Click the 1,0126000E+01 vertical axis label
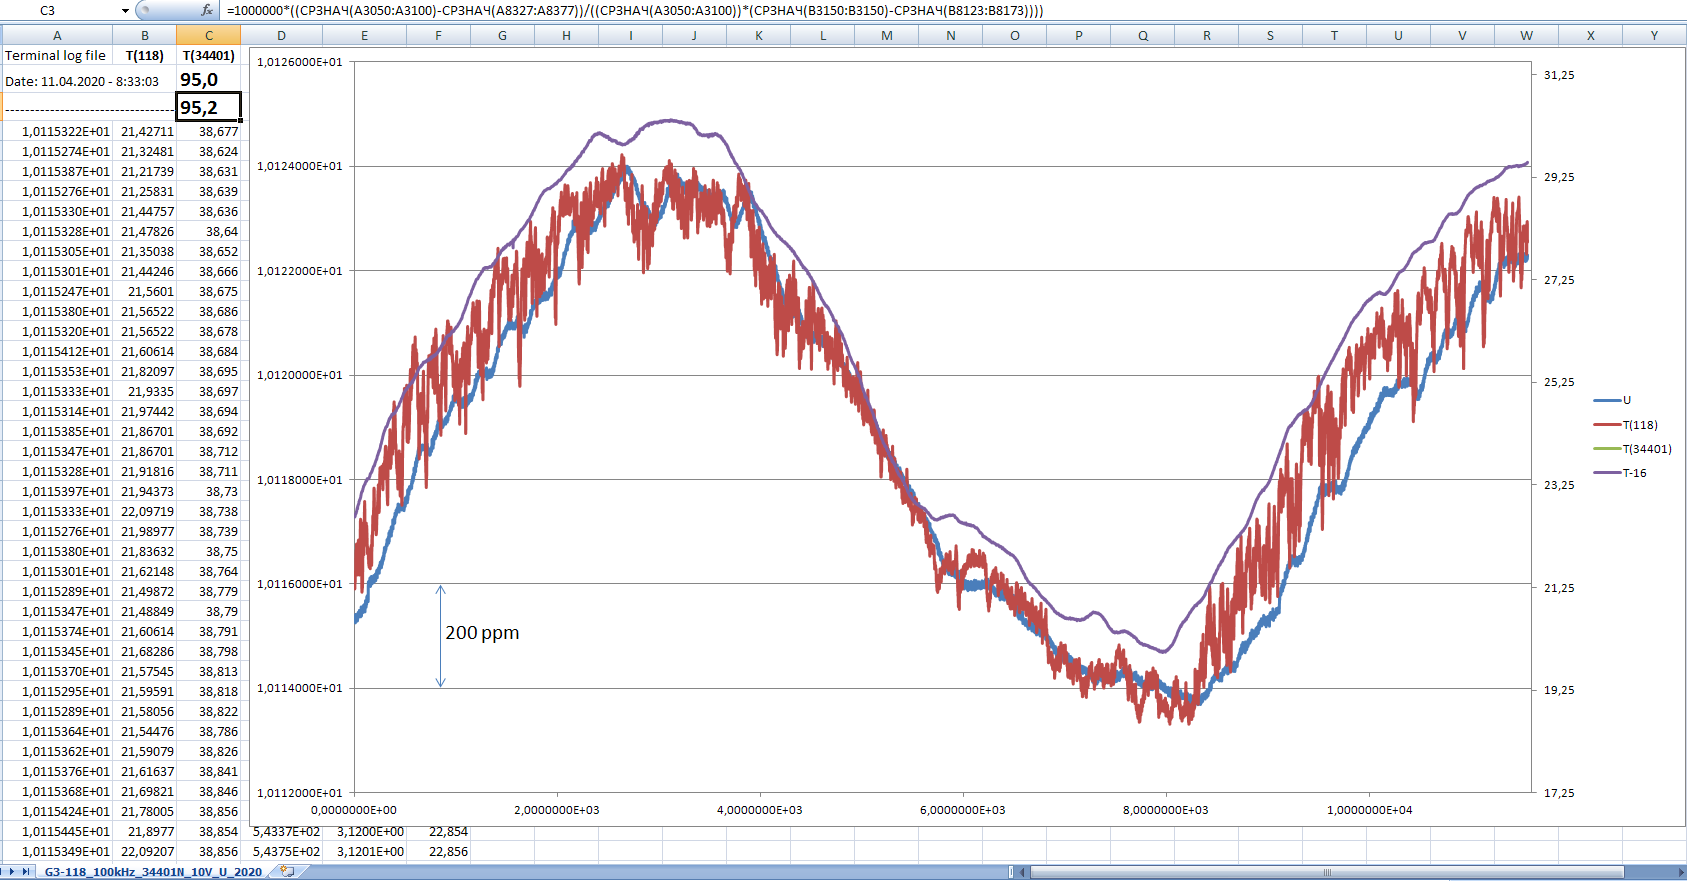This screenshot has height=881, width=1687. (299, 62)
